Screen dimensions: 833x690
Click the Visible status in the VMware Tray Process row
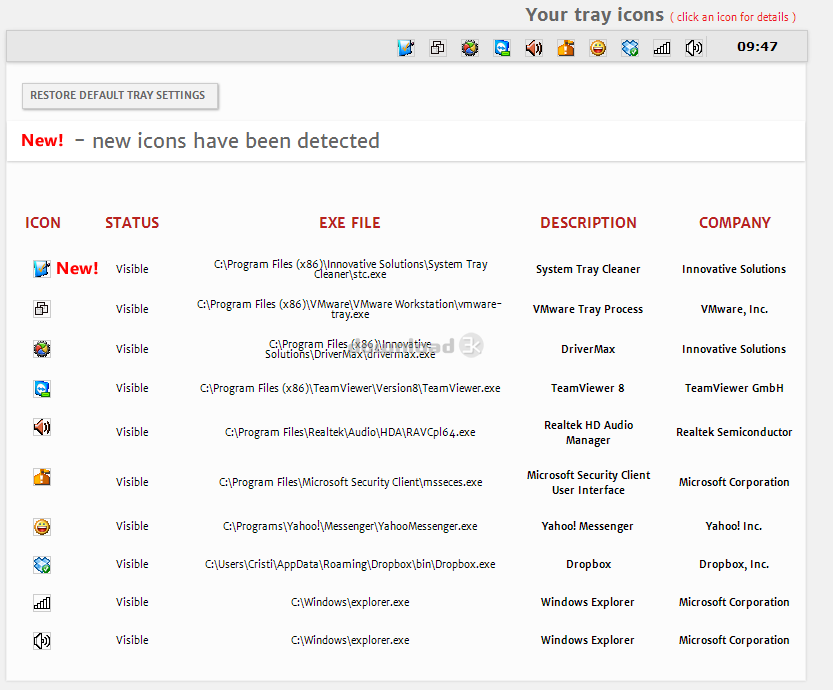point(132,309)
